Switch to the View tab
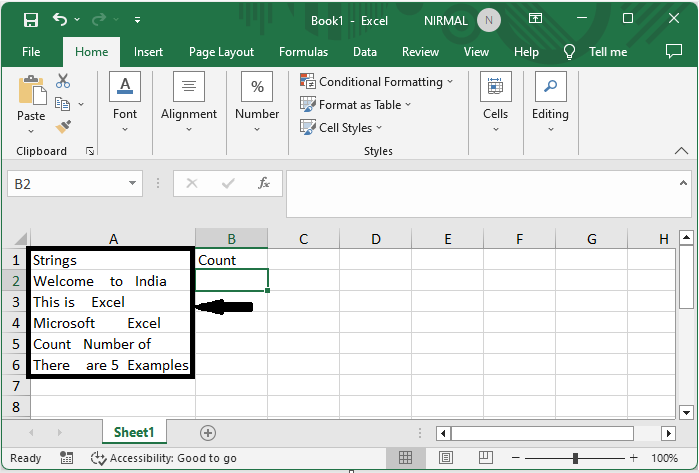 (476, 52)
